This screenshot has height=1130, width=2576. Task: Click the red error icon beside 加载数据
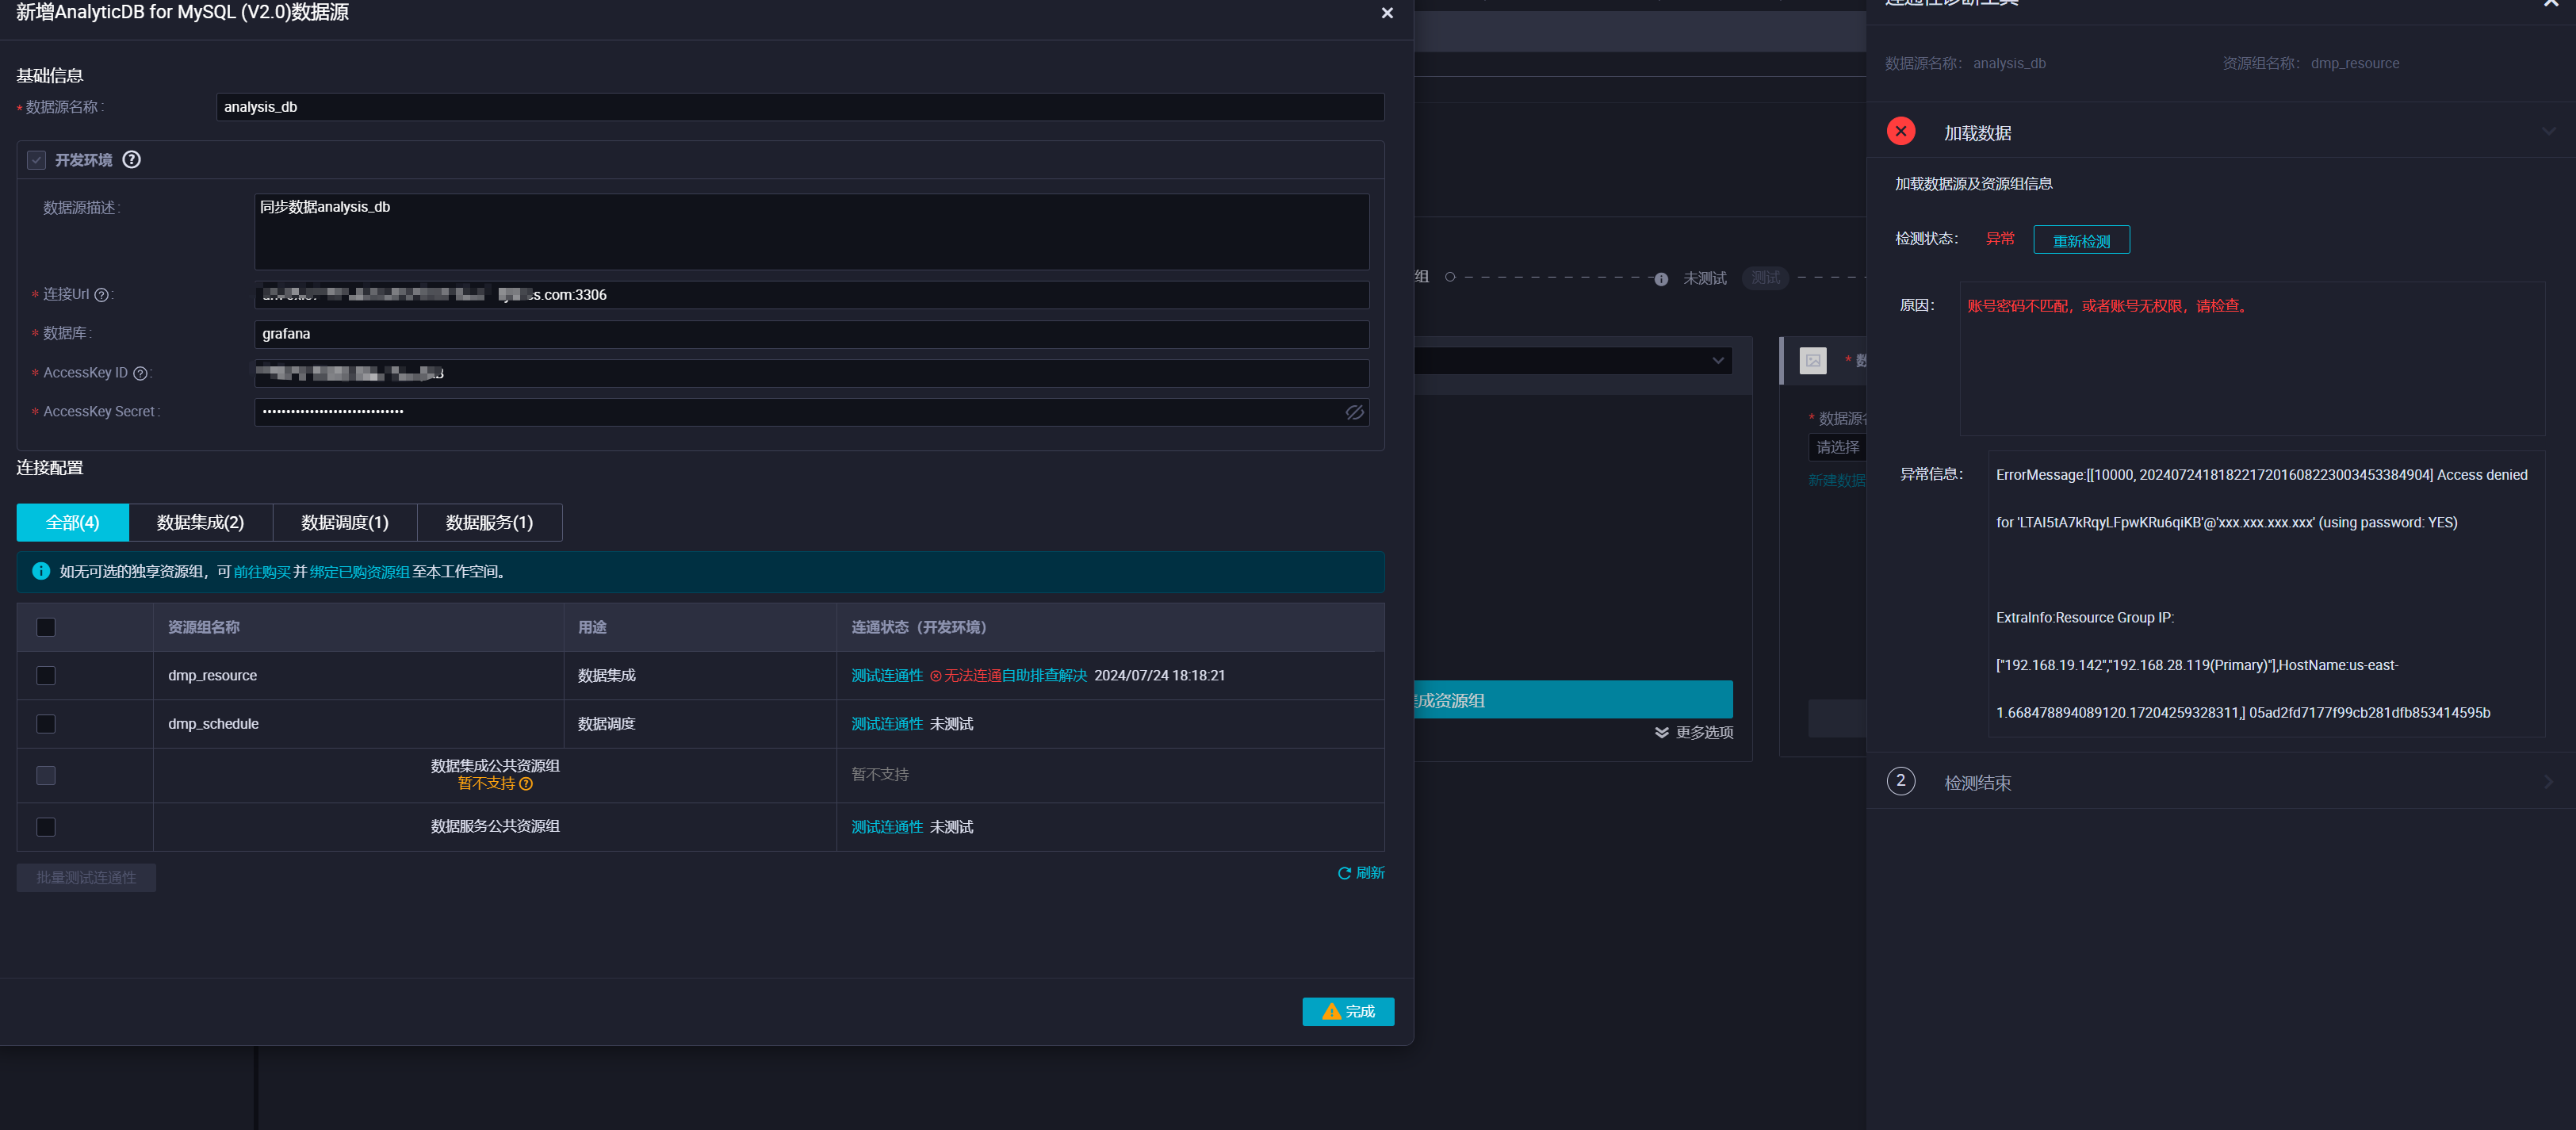[1900, 131]
